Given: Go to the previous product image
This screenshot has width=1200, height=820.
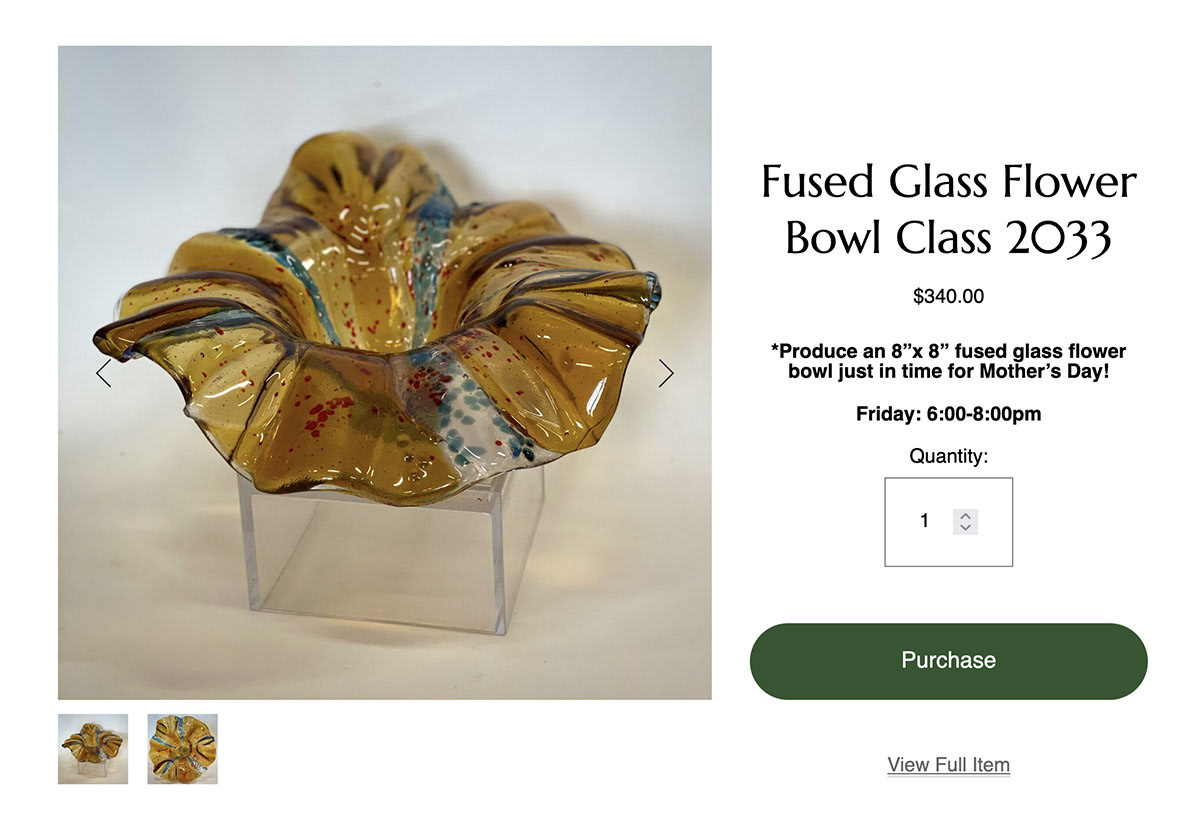Looking at the screenshot, I should point(103,373).
